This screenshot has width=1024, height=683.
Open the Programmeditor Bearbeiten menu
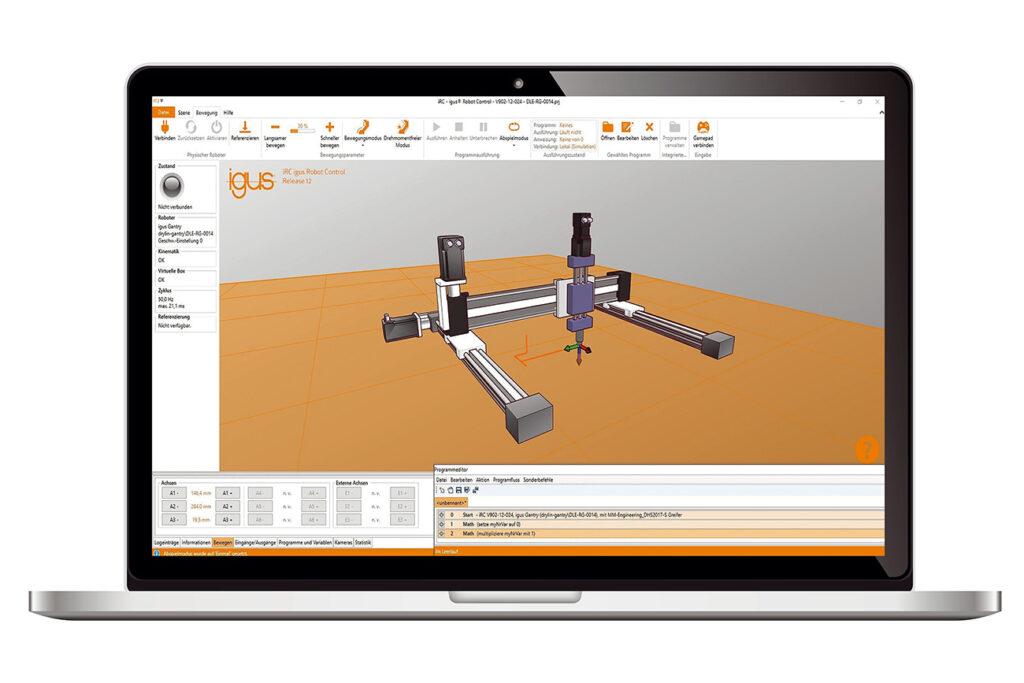click(x=461, y=480)
